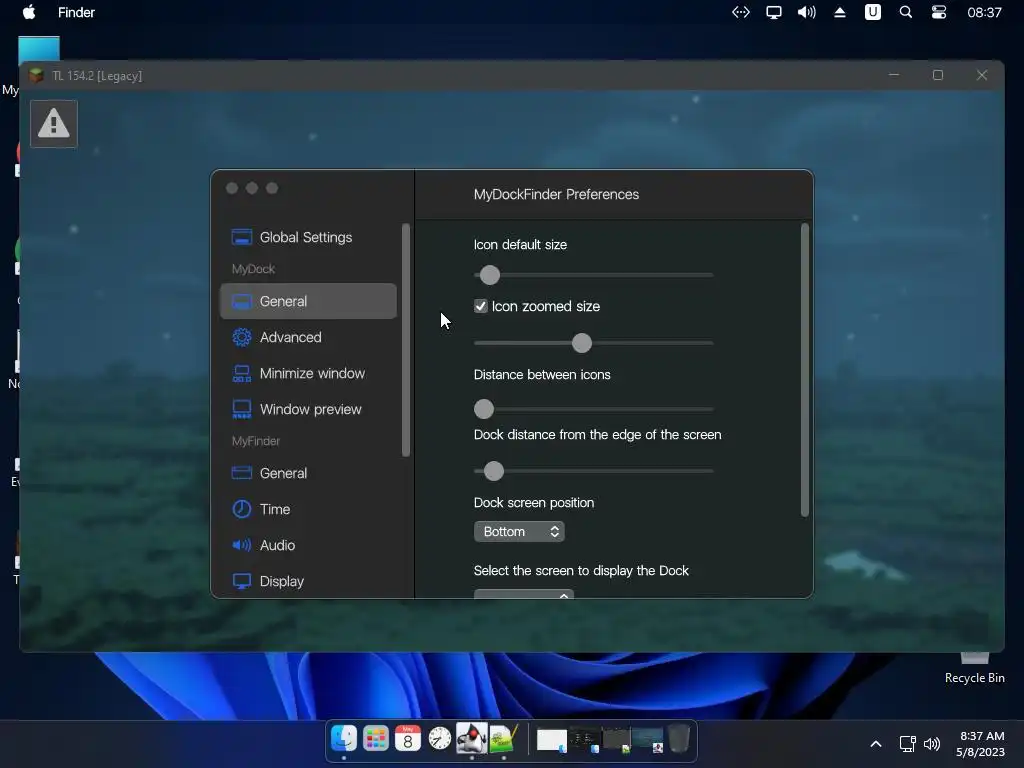Open the taskbar clock 8:37 AM

(980, 744)
